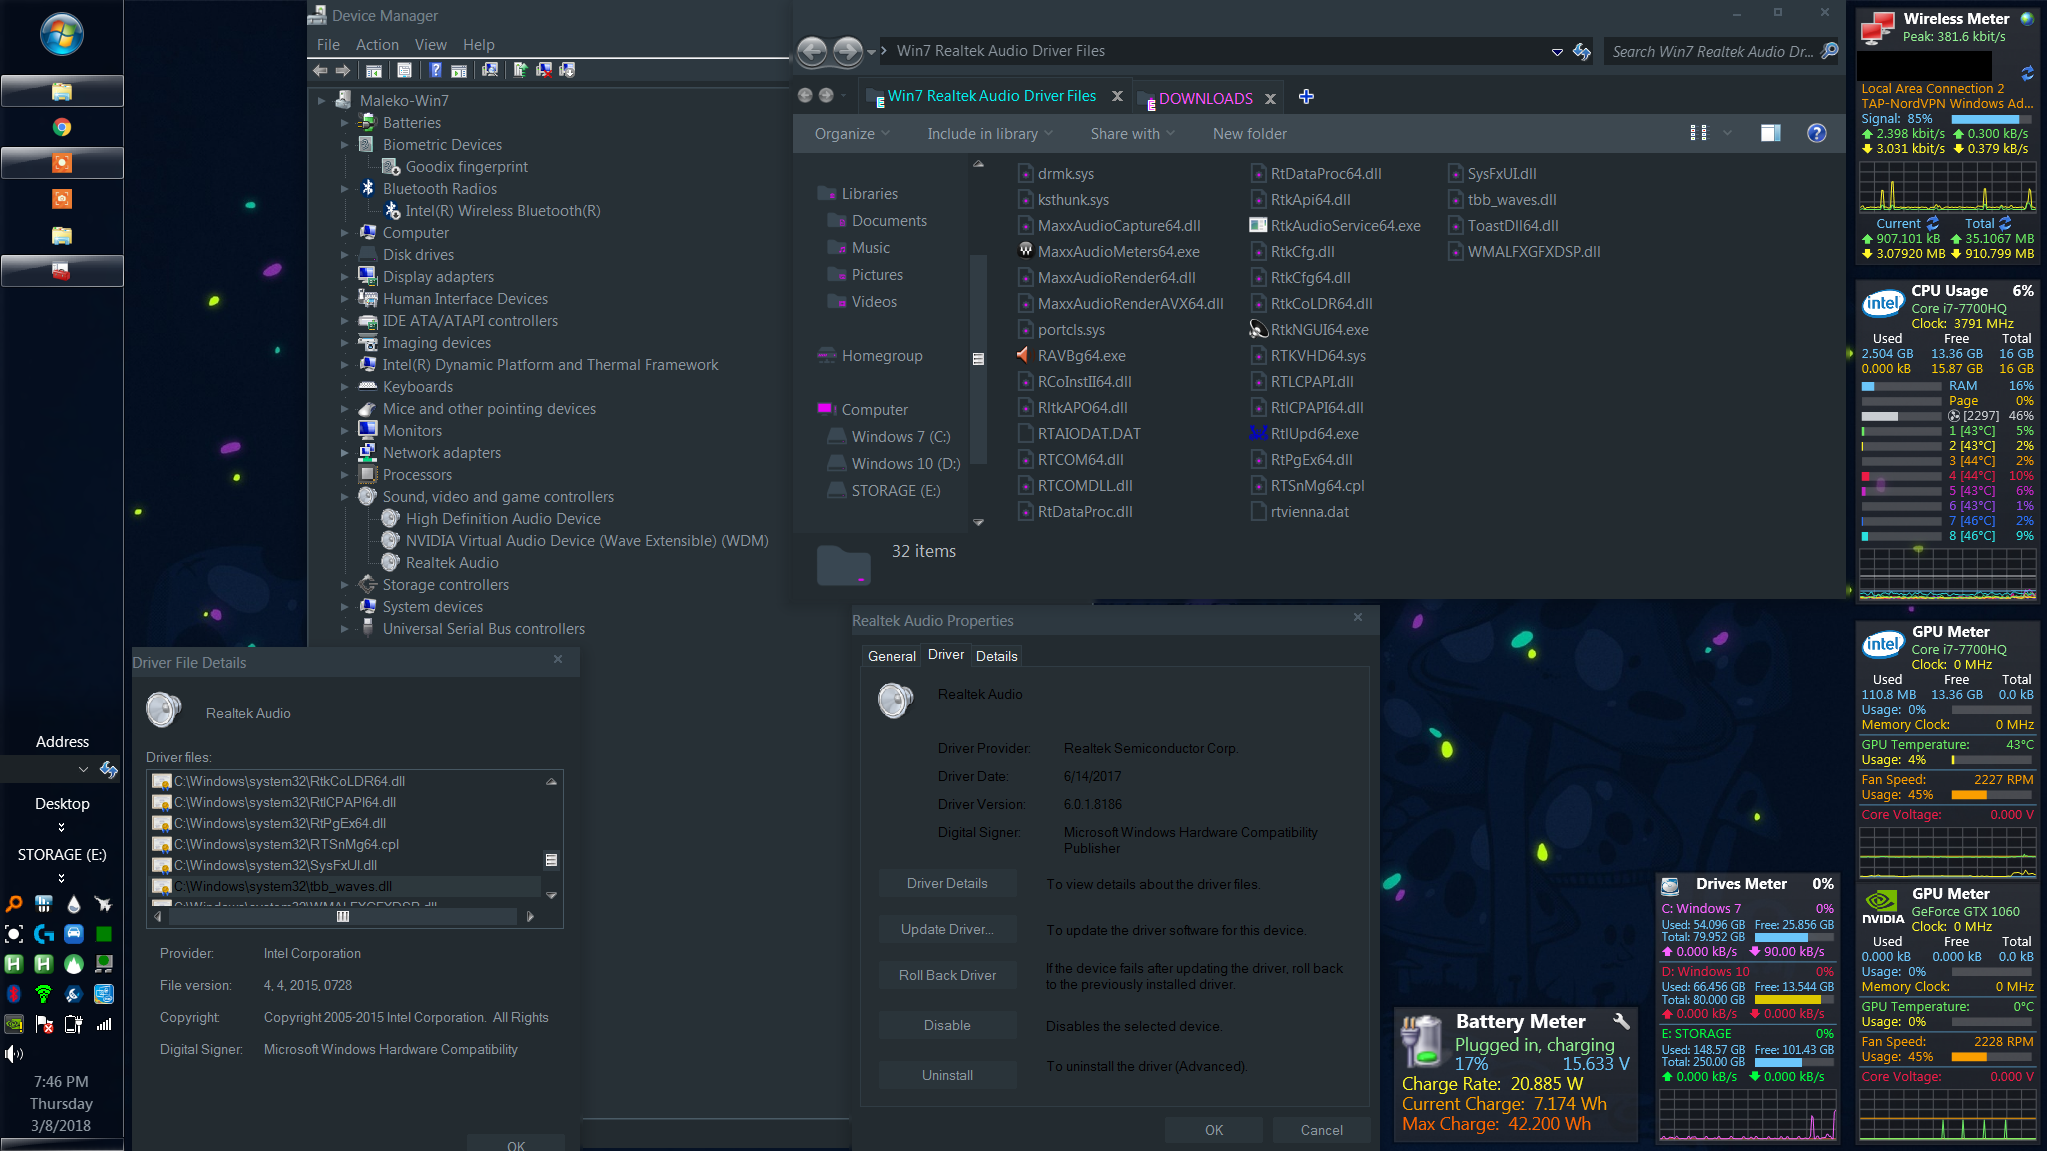The width and height of the screenshot is (2047, 1151).
Task: Open the Organize dropdown in Explorer
Action: tap(852, 134)
